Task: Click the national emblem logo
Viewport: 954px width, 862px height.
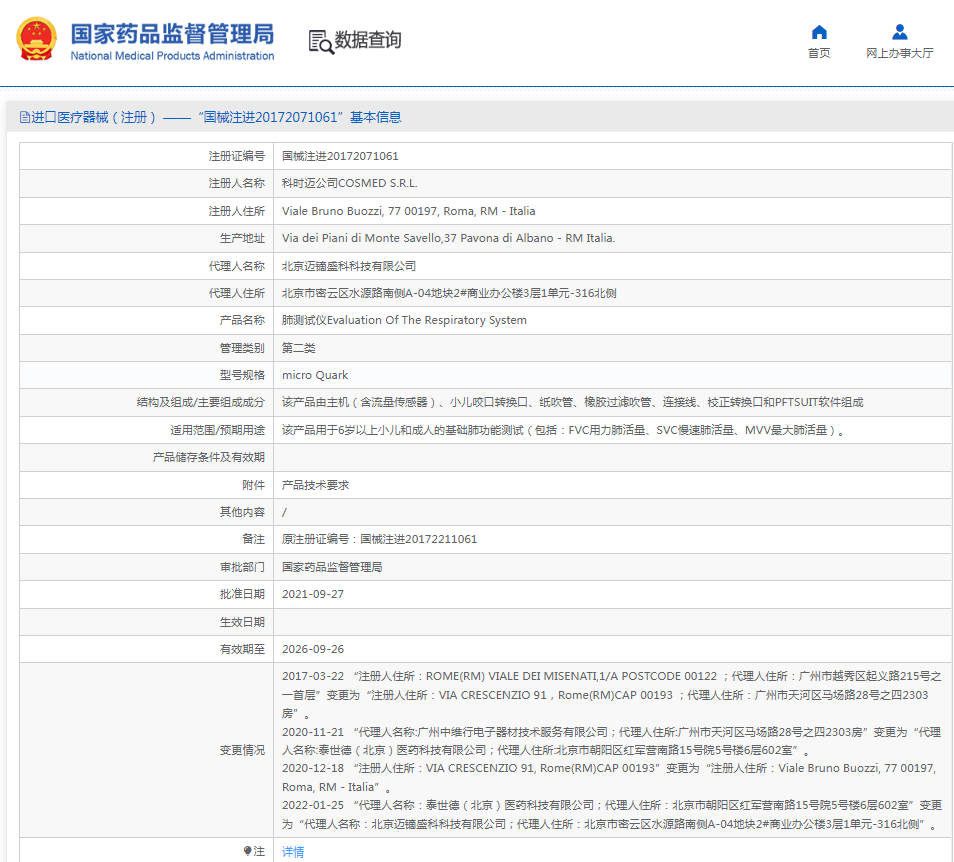Action: click(37, 39)
